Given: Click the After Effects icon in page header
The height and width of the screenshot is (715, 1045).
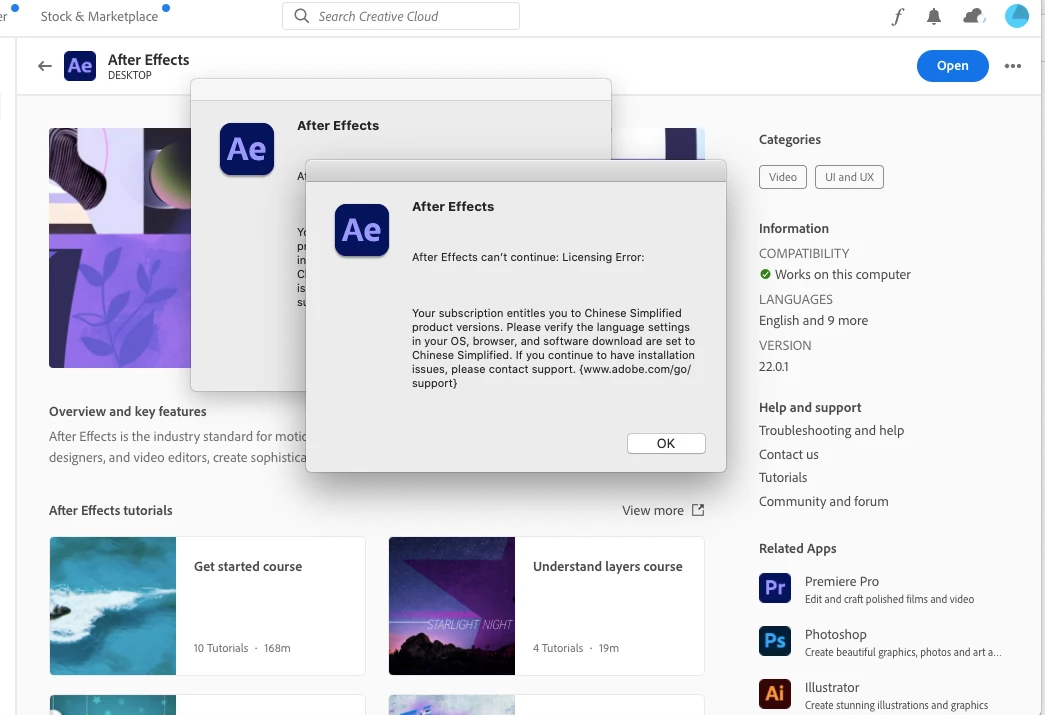Looking at the screenshot, I should pos(80,66).
